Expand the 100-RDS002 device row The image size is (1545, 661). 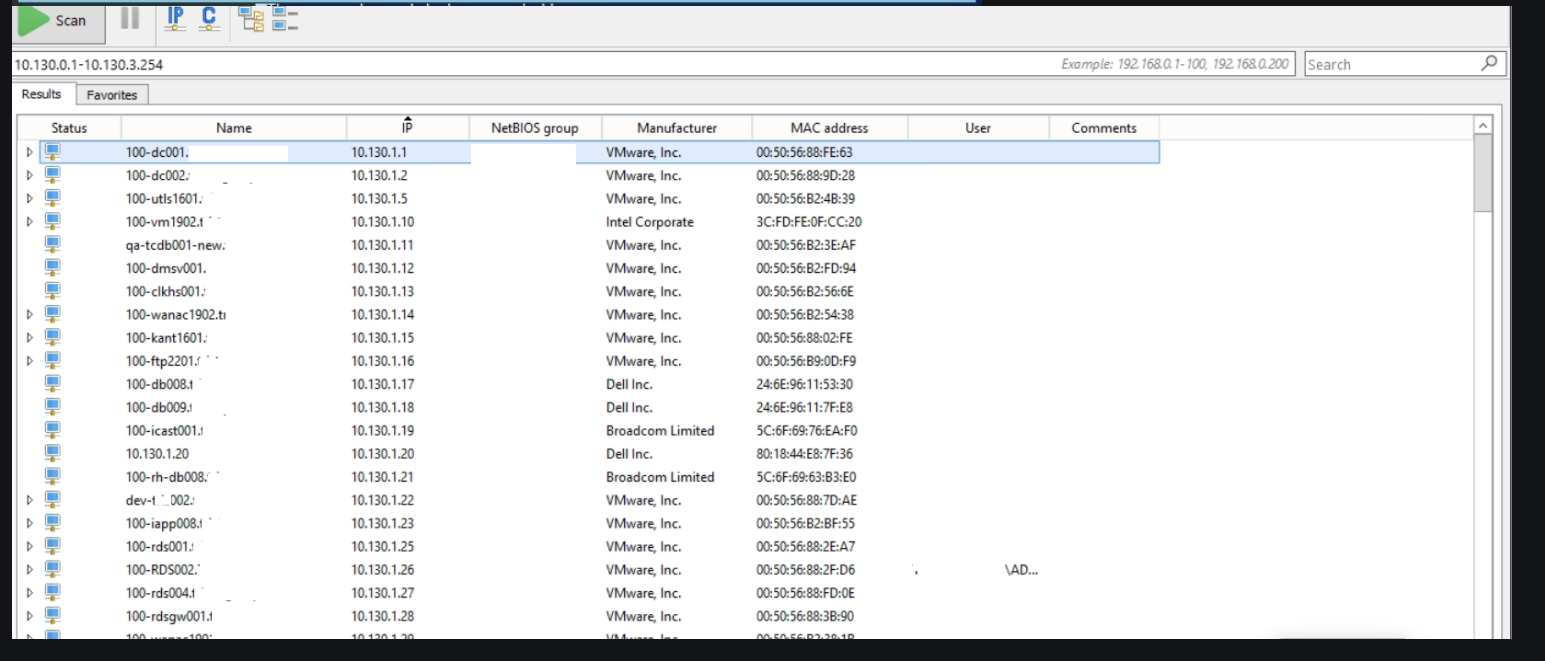(x=29, y=570)
